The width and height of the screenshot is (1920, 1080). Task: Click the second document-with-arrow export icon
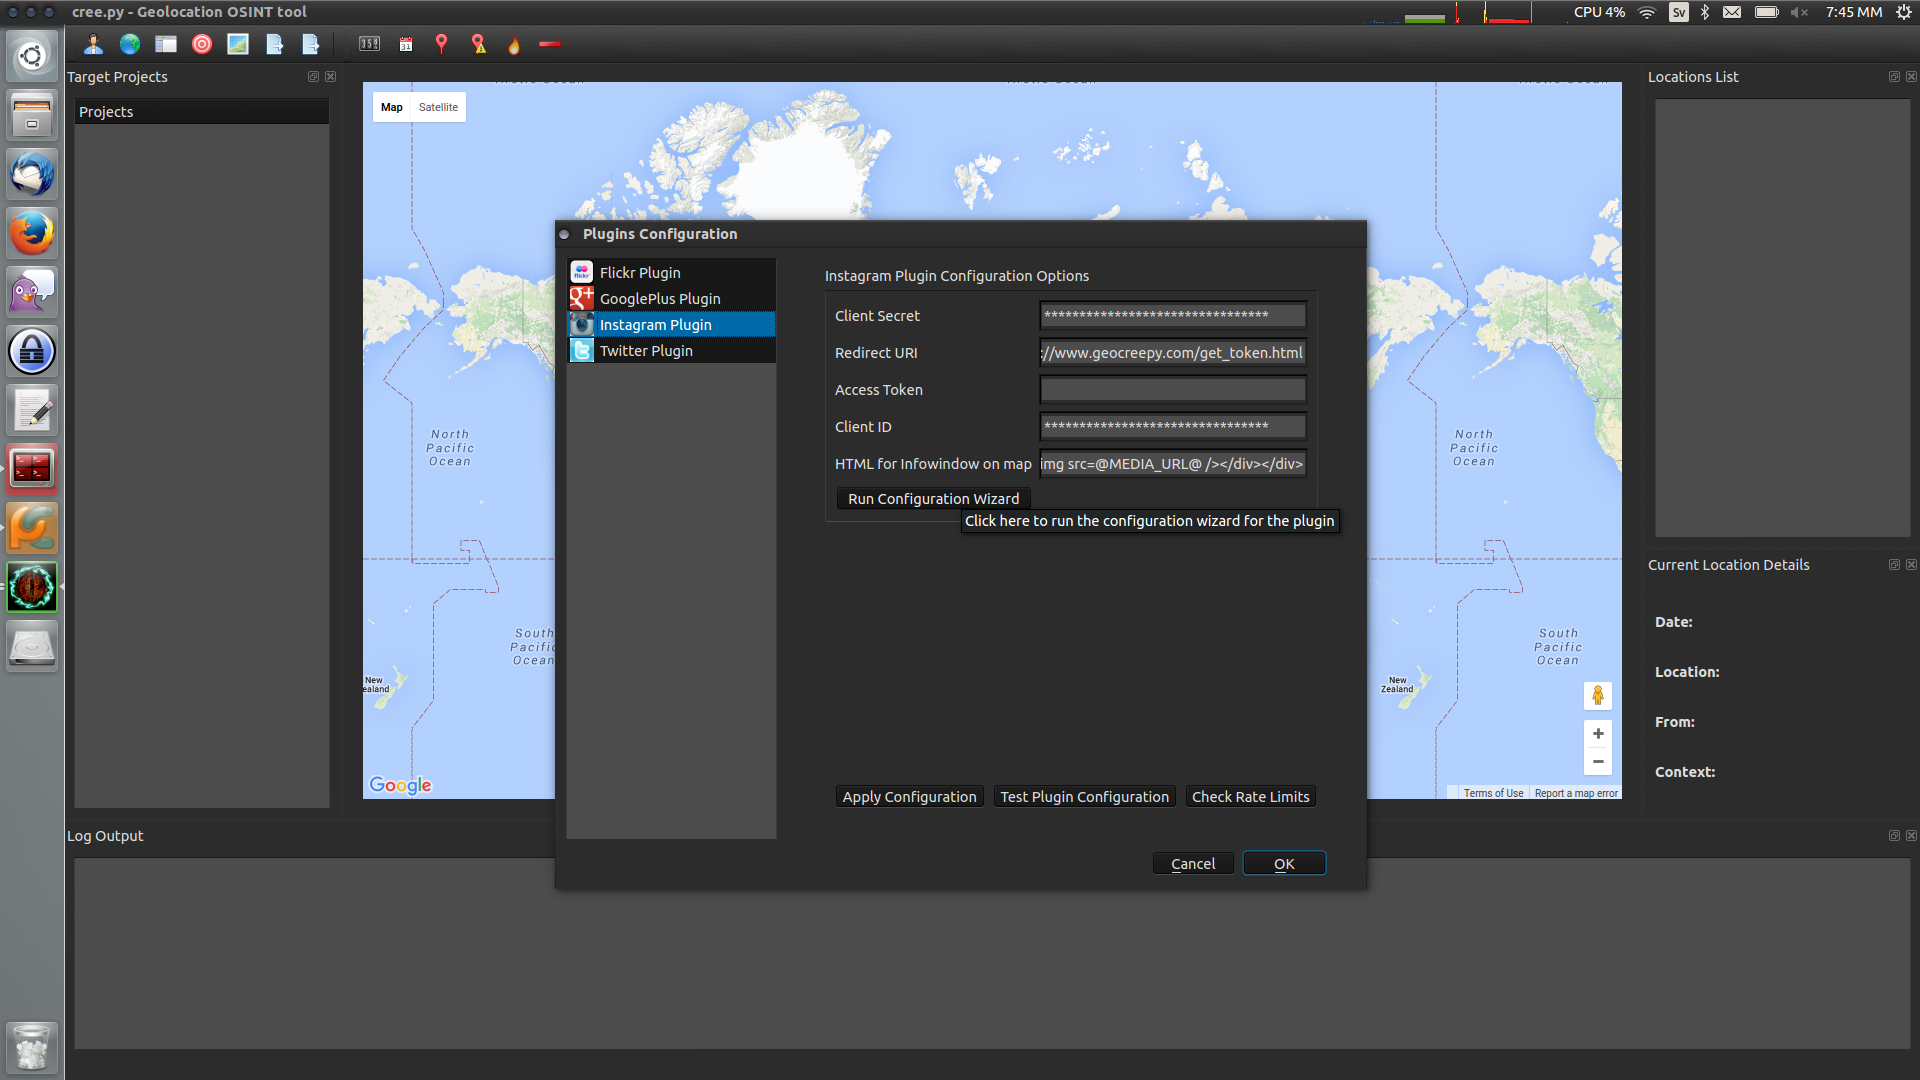(x=310, y=44)
